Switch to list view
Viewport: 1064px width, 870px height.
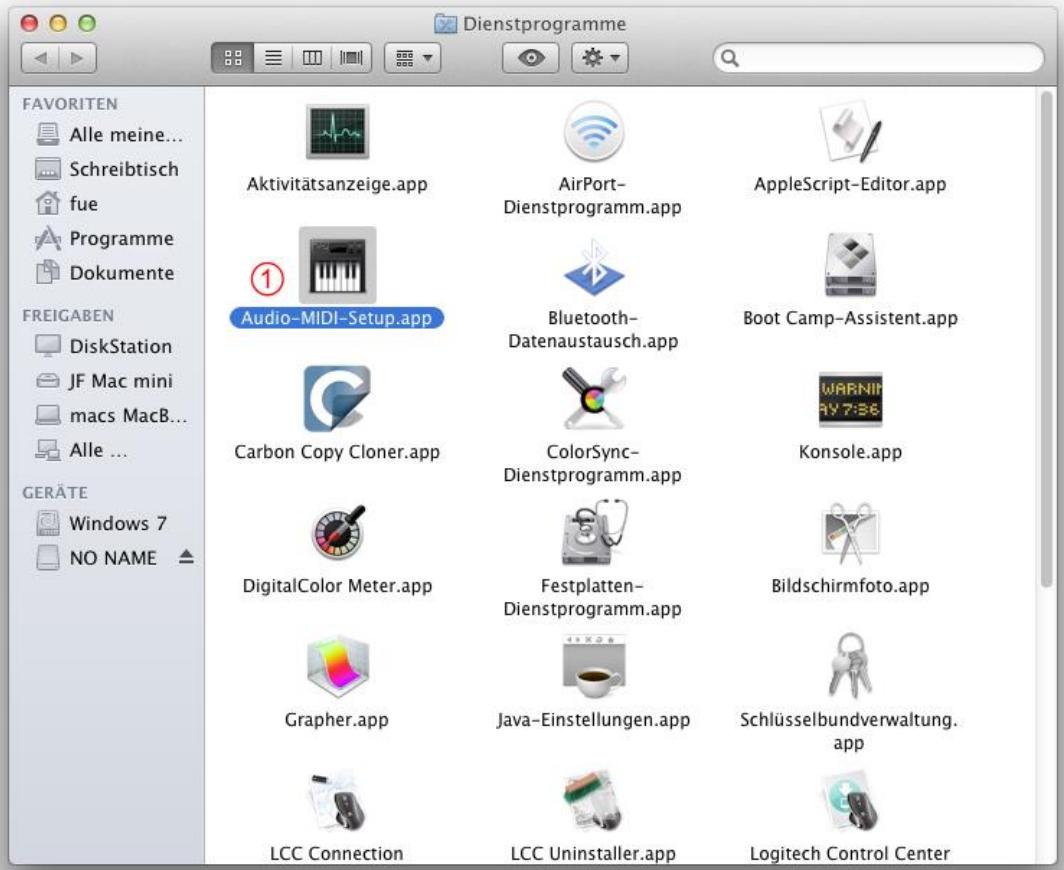pos(273,58)
